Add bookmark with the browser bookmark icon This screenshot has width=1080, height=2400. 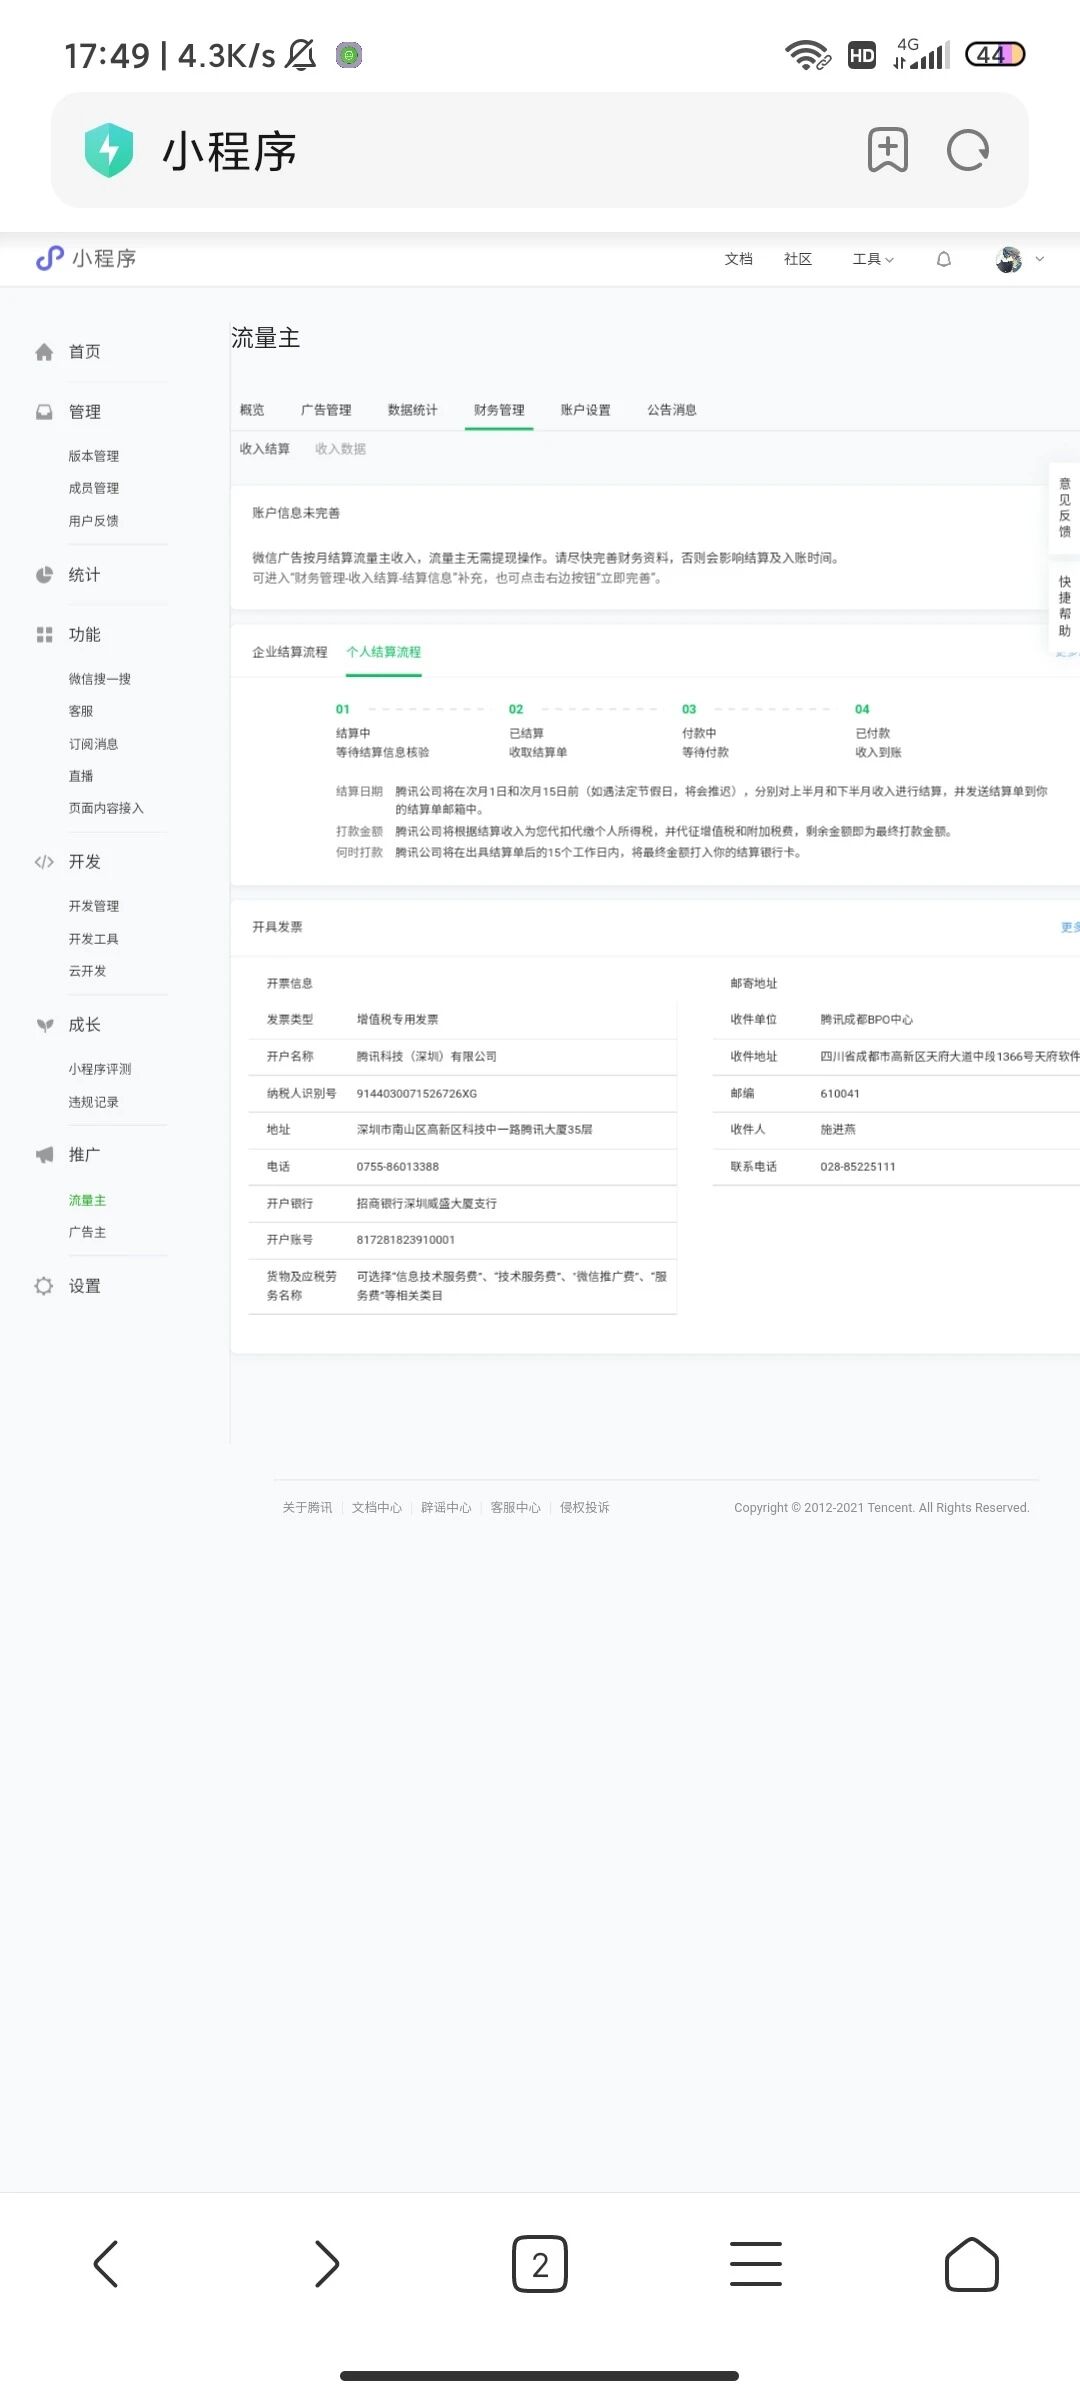click(x=887, y=151)
